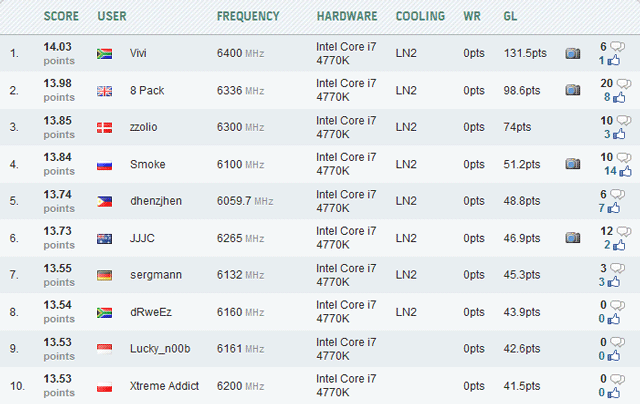
Task: Open user profile link Vivi
Action: pyautogui.click(x=138, y=53)
